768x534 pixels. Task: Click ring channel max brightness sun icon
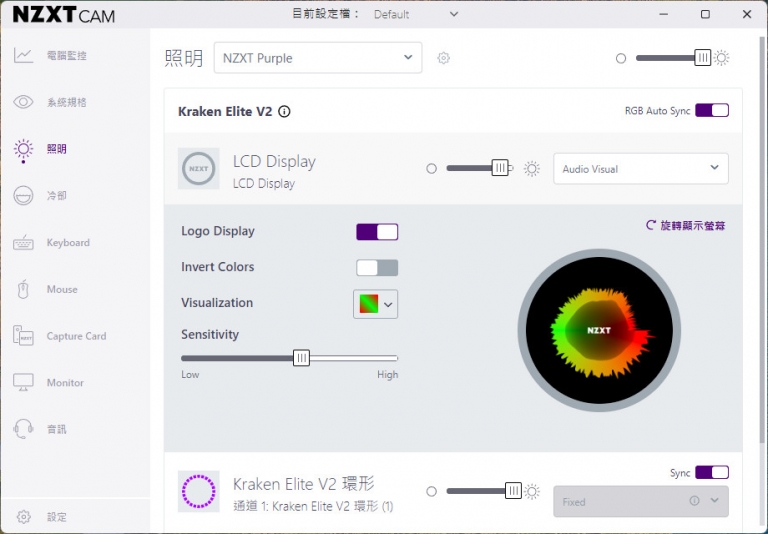(x=531, y=491)
